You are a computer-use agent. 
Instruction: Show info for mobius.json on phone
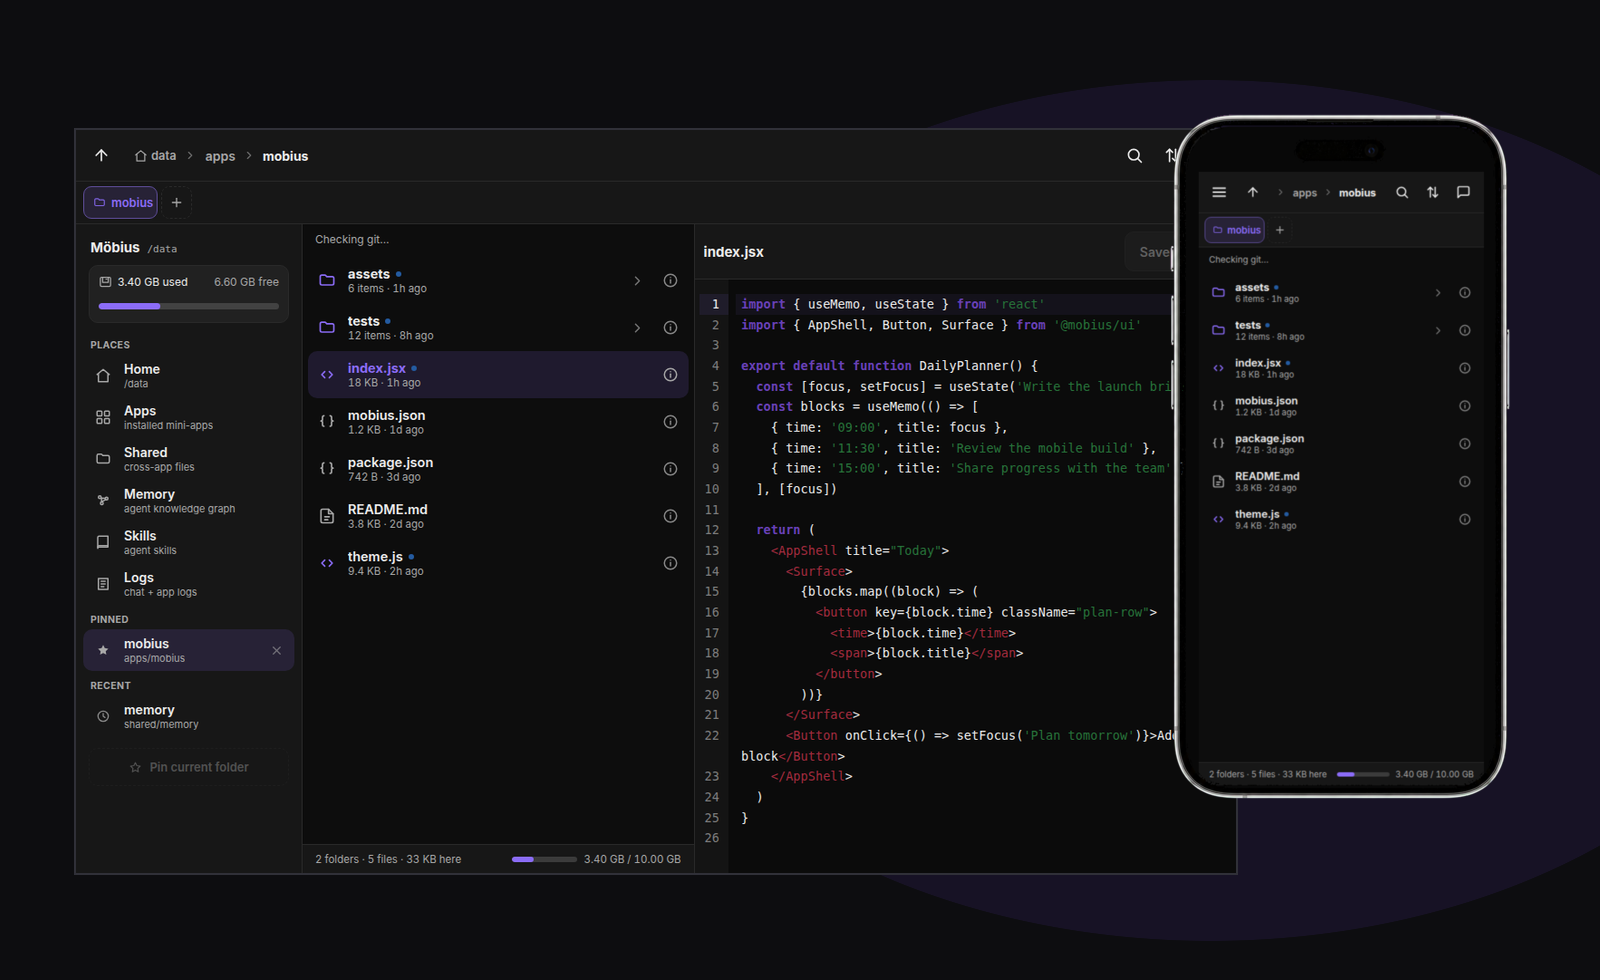(x=1464, y=406)
